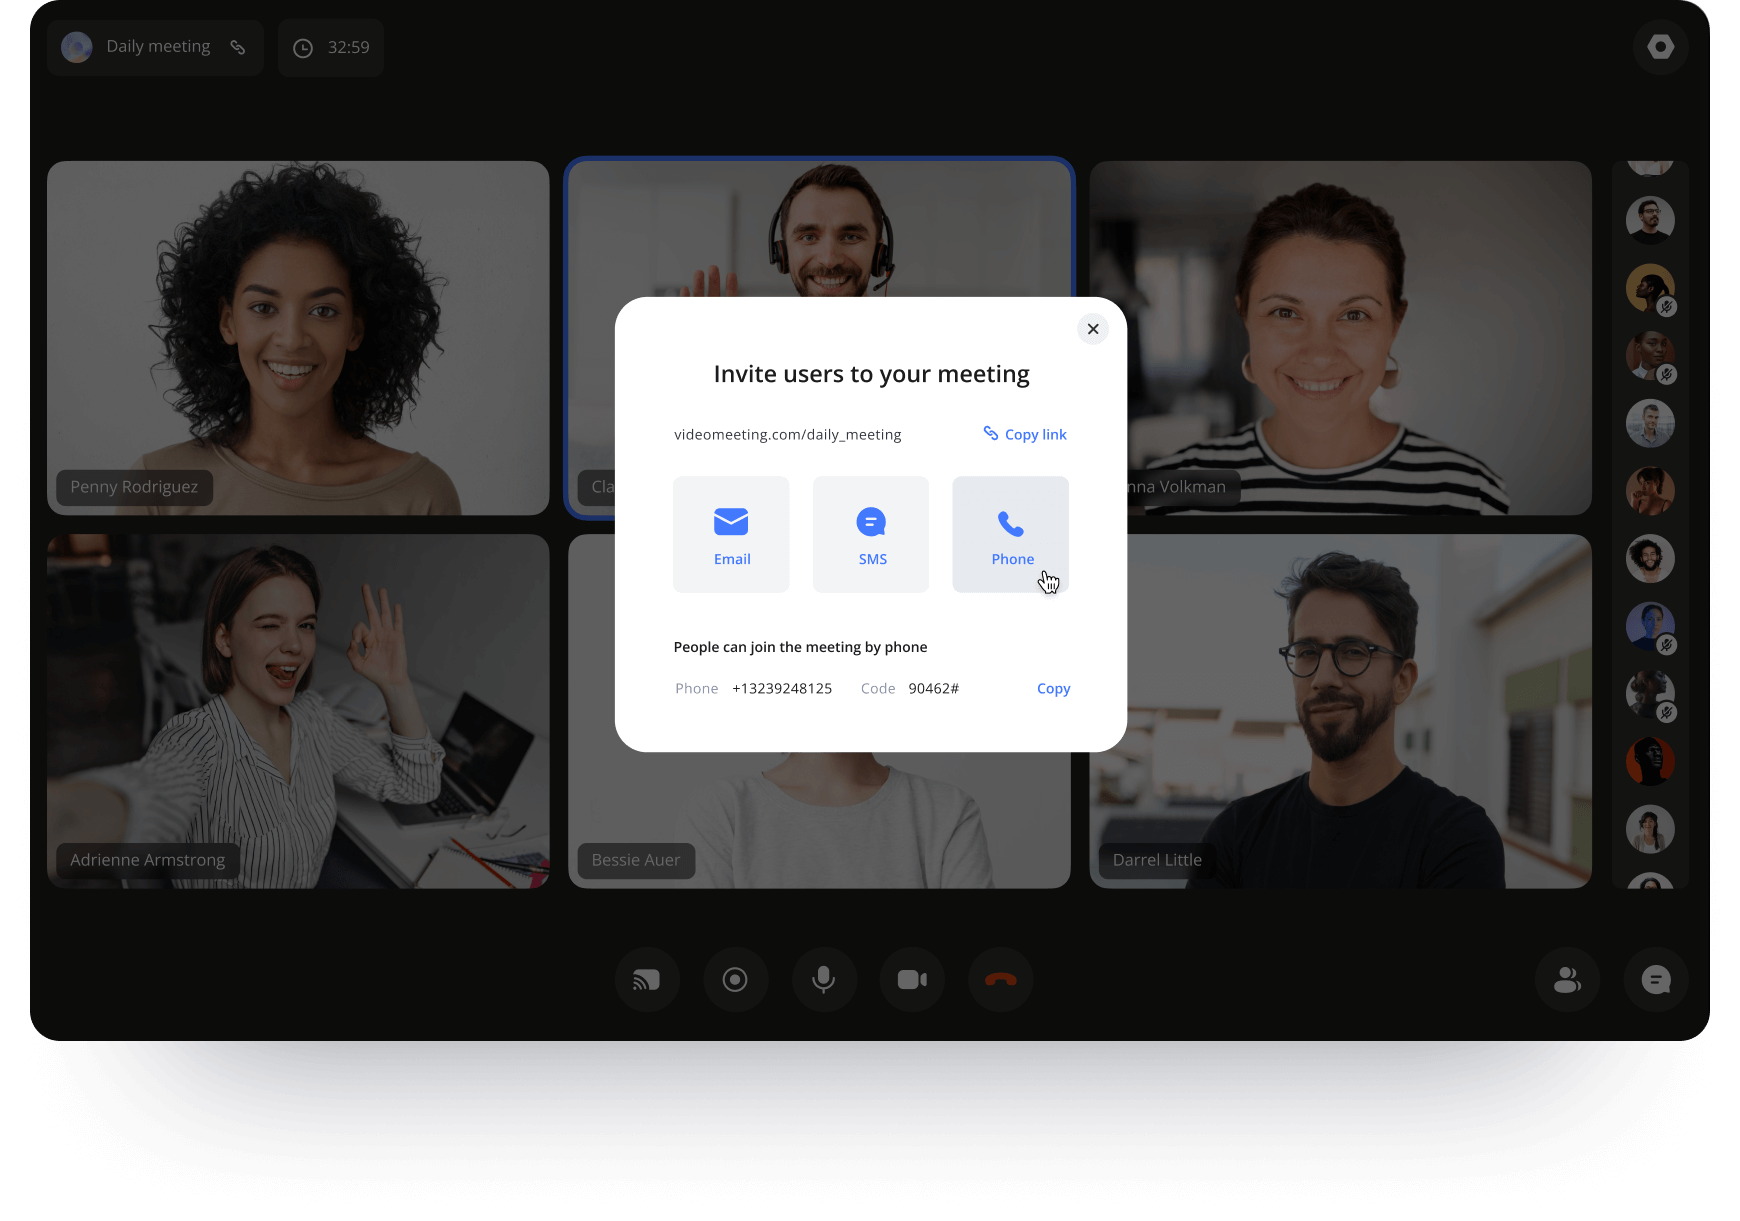Click the link icon beside Daily meeting
Image resolution: width=1740 pixels, height=1221 pixels.
[x=238, y=47]
